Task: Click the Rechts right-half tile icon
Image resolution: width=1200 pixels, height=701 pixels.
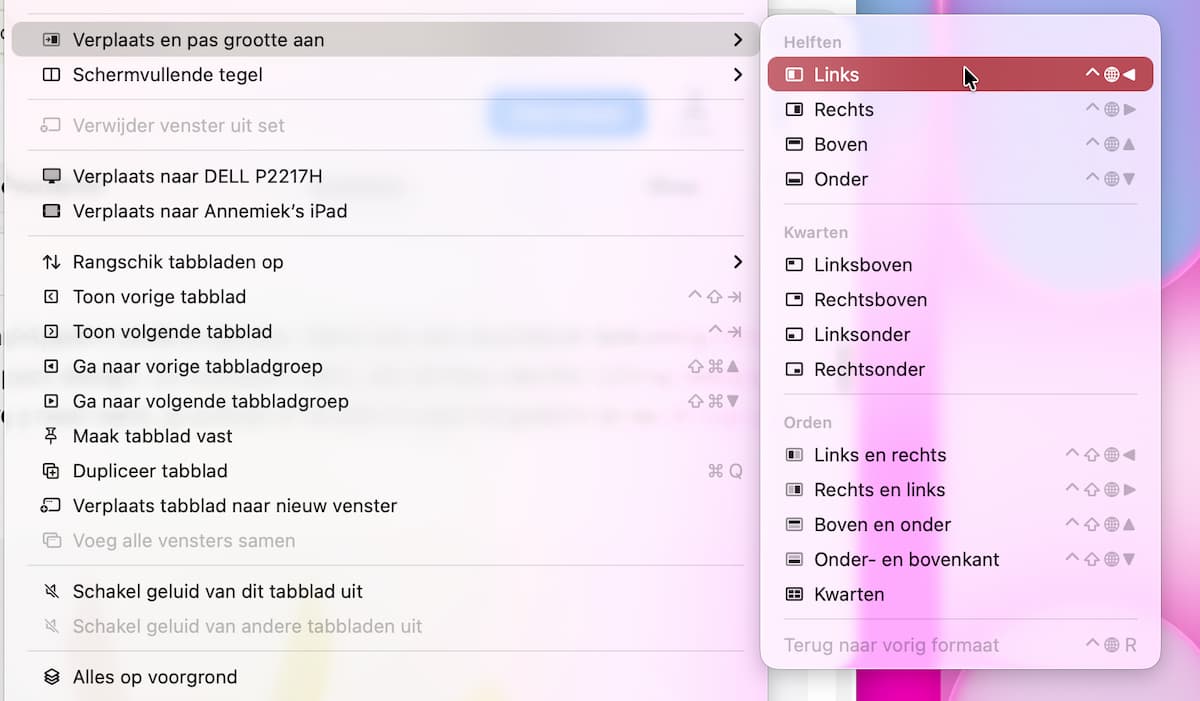Action: point(794,110)
